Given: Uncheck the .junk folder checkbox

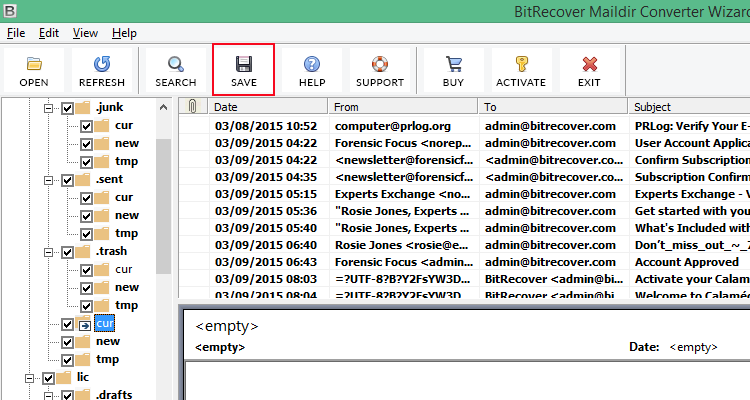Looking at the screenshot, I should pyautogui.click(x=67, y=109).
